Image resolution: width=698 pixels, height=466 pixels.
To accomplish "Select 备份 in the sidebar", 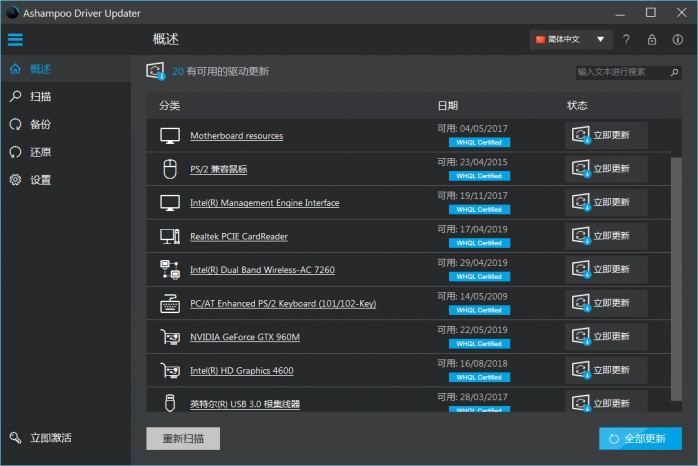I will click(65, 124).
